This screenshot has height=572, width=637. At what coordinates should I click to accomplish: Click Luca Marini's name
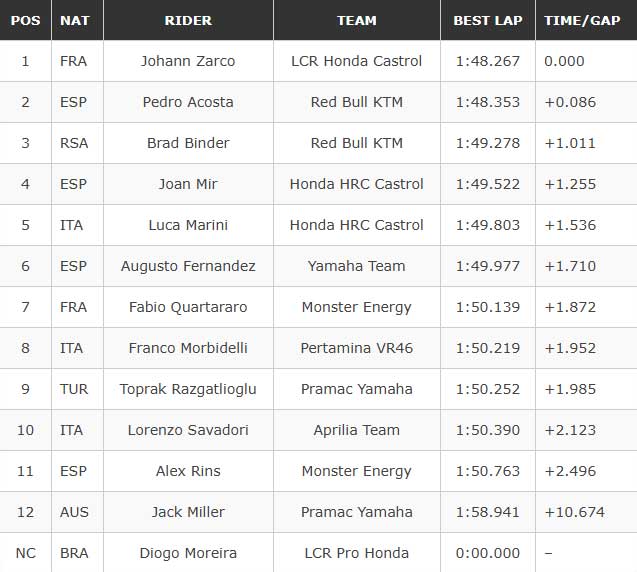point(188,225)
